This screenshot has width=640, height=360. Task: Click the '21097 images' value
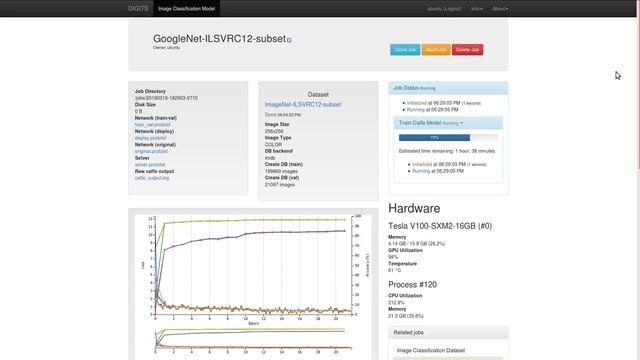[280, 184]
